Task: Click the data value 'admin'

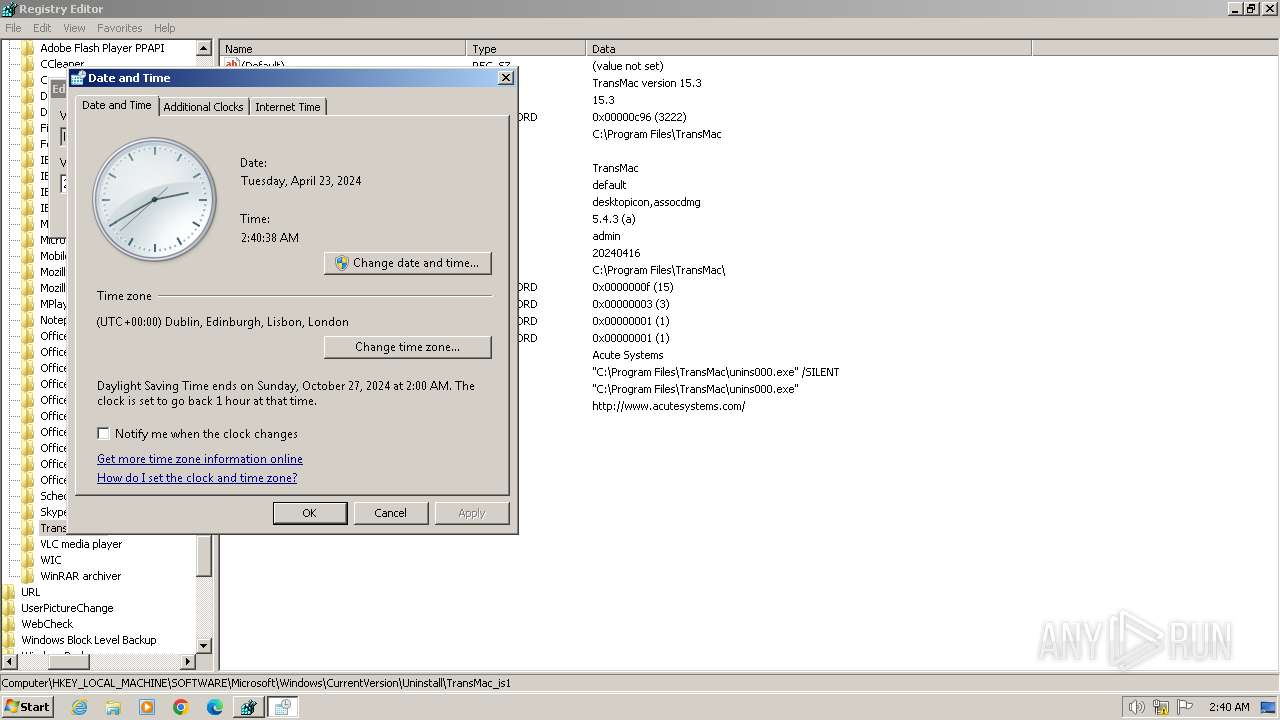Action: click(606, 236)
